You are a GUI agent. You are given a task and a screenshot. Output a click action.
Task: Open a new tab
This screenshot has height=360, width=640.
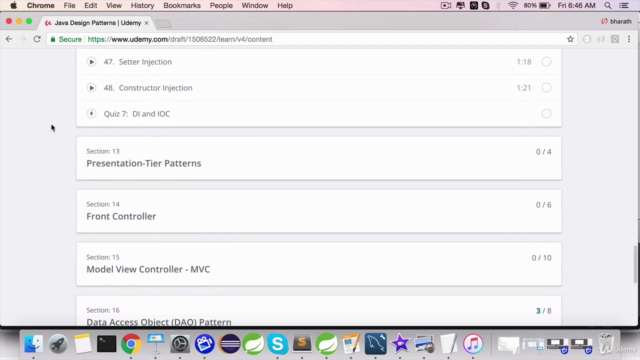[164, 24]
